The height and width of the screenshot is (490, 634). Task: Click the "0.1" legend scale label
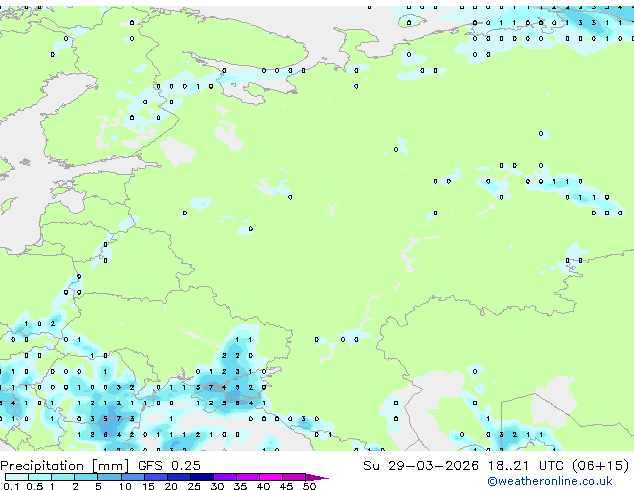(x=11, y=486)
